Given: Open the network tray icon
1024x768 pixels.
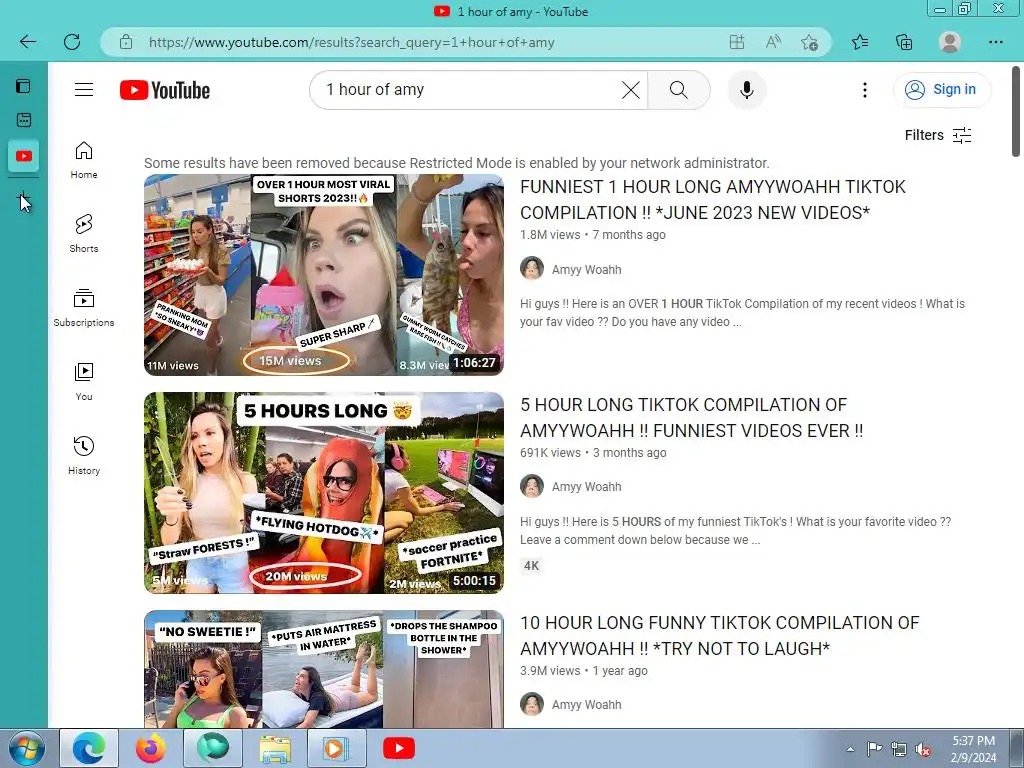Looking at the screenshot, I should pyautogui.click(x=899, y=749).
